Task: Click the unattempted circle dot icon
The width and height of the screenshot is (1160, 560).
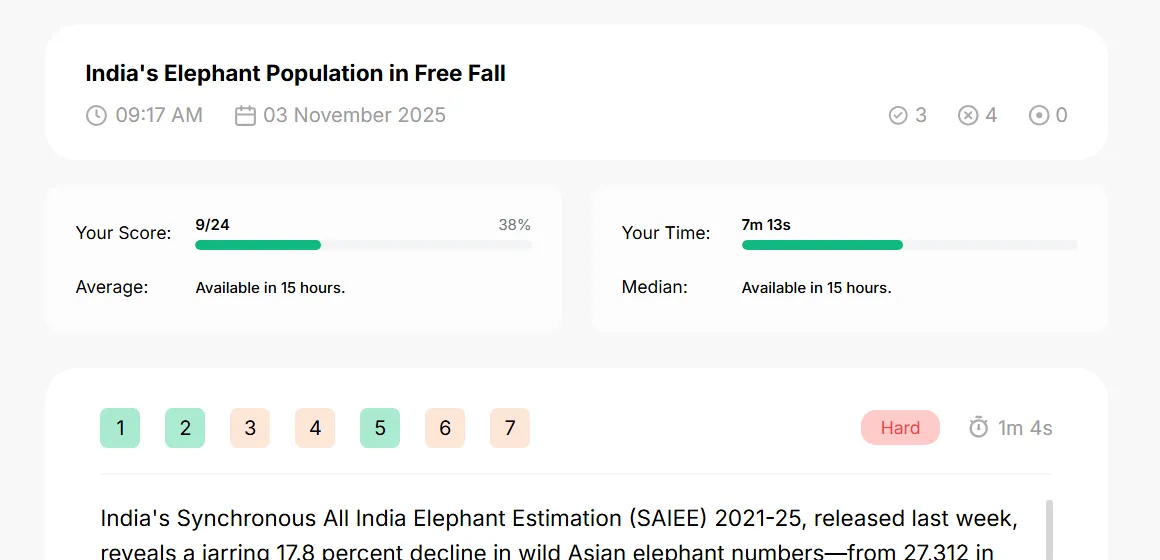Action: (1039, 115)
